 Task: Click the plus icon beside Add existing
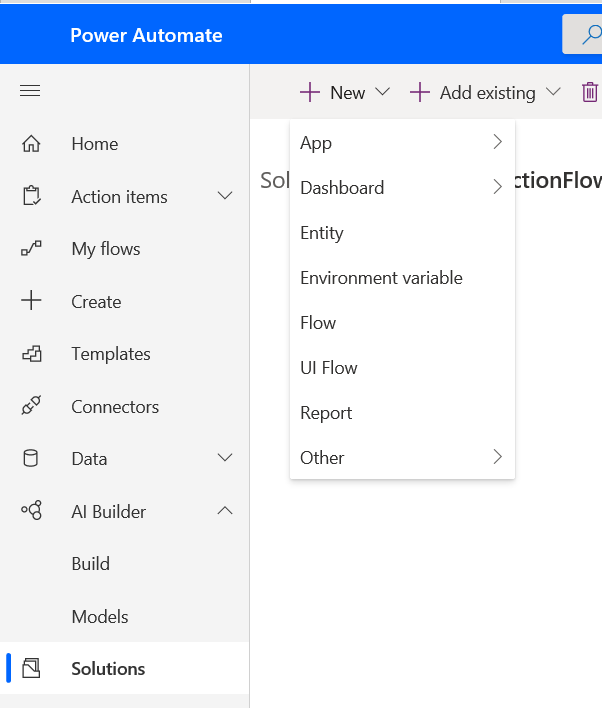[420, 92]
